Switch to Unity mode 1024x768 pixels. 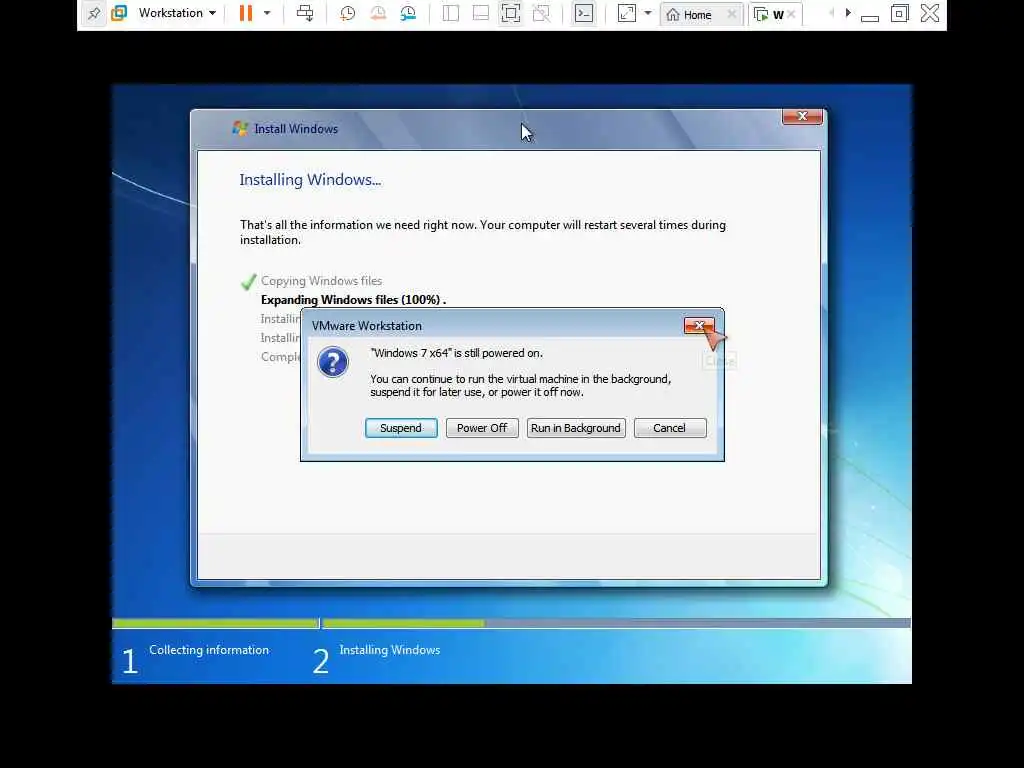pos(541,13)
